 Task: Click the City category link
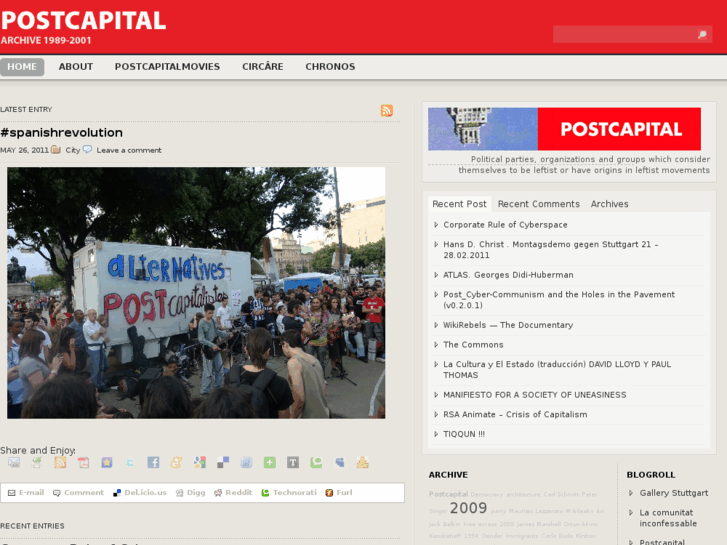[72, 150]
